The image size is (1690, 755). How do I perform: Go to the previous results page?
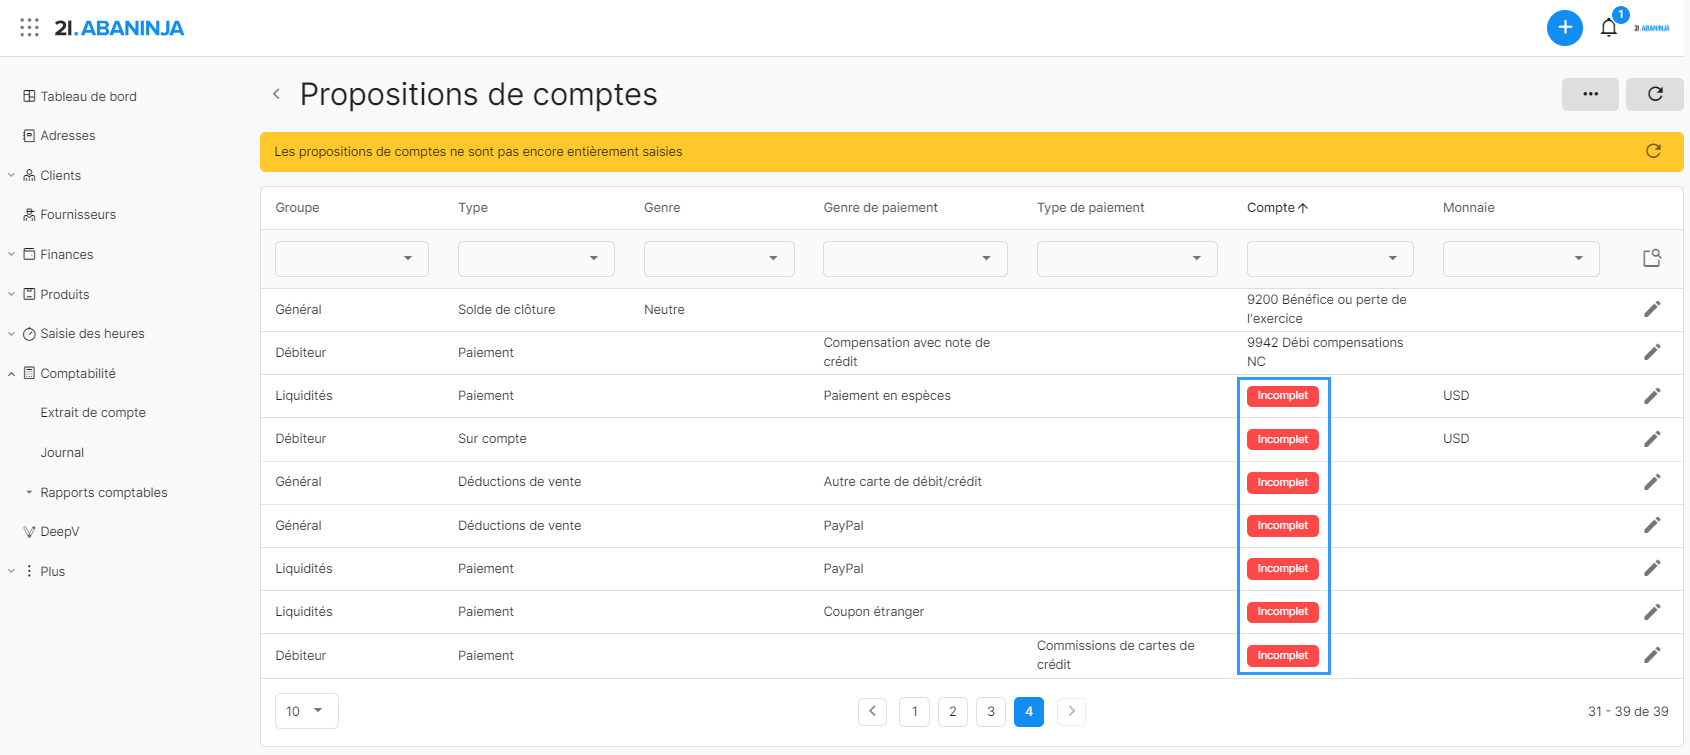(872, 711)
